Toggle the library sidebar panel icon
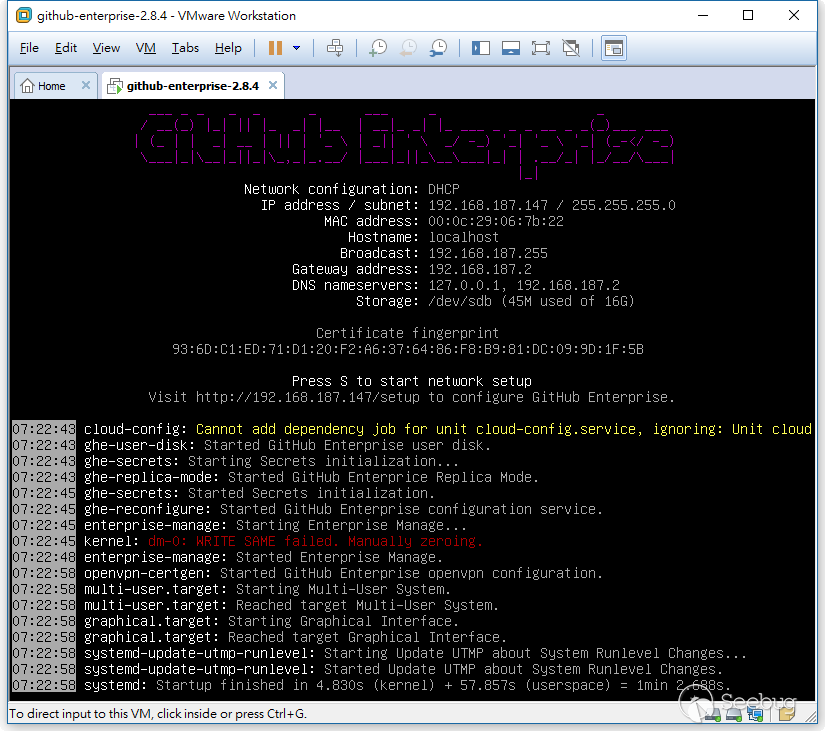Image resolution: width=825 pixels, height=731 pixels. point(481,48)
